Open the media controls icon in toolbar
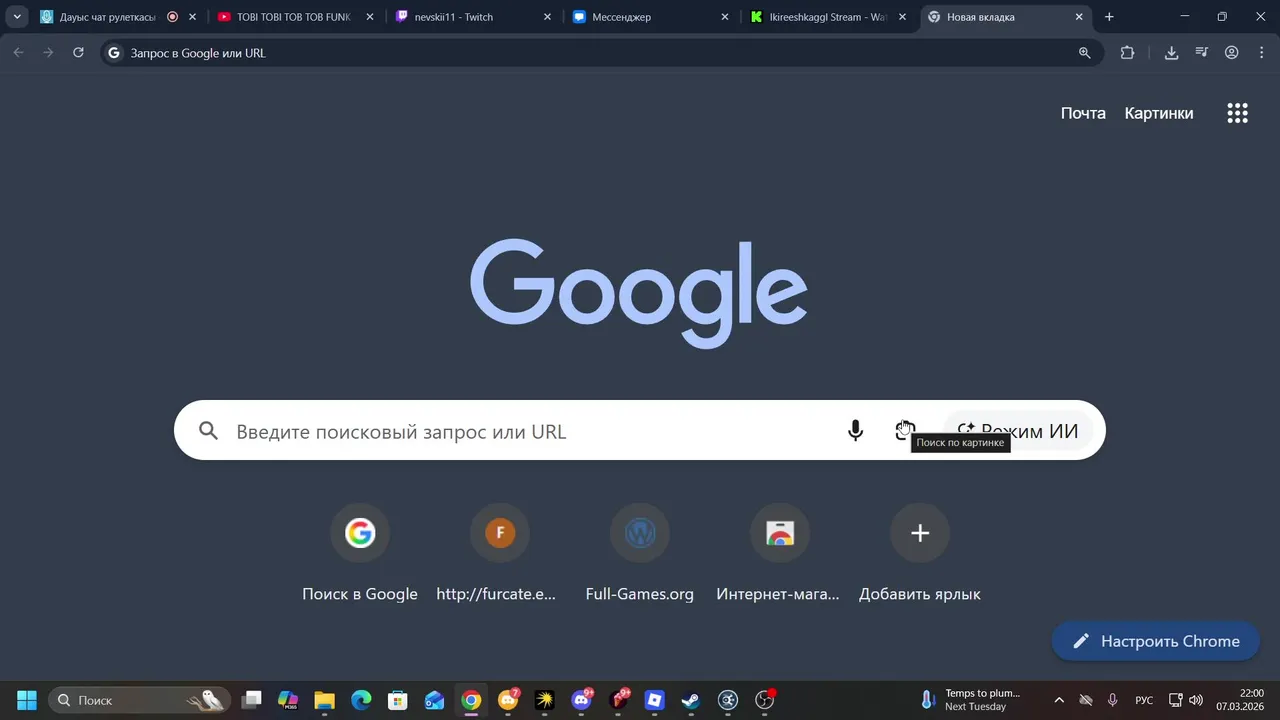This screenshot has height=720, width=1280. pos(1202,53)
